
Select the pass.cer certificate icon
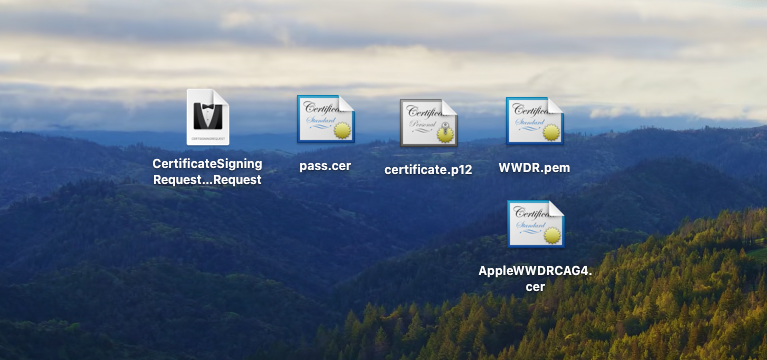click(325, 119)
